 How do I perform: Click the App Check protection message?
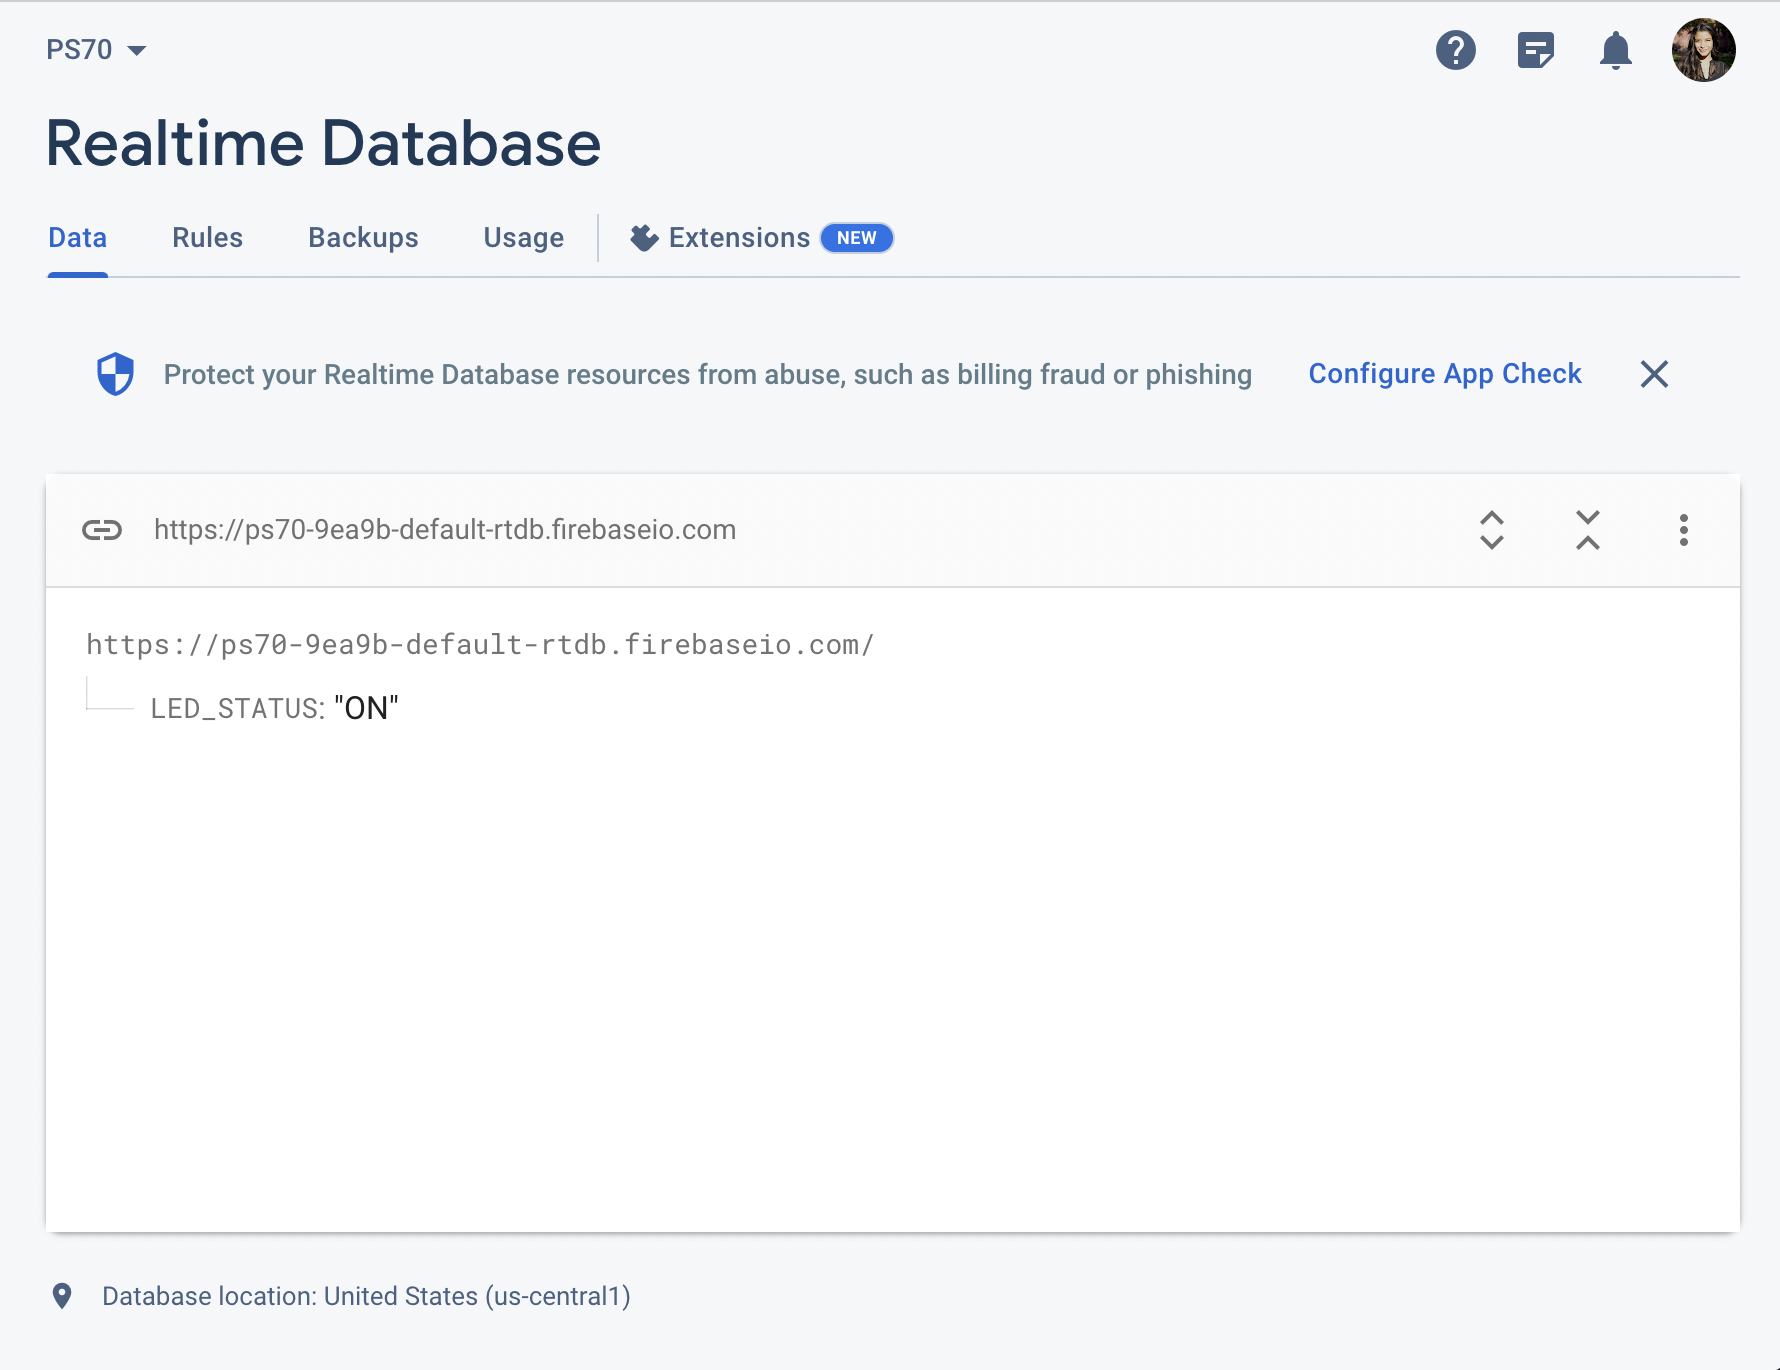point(707,374)
